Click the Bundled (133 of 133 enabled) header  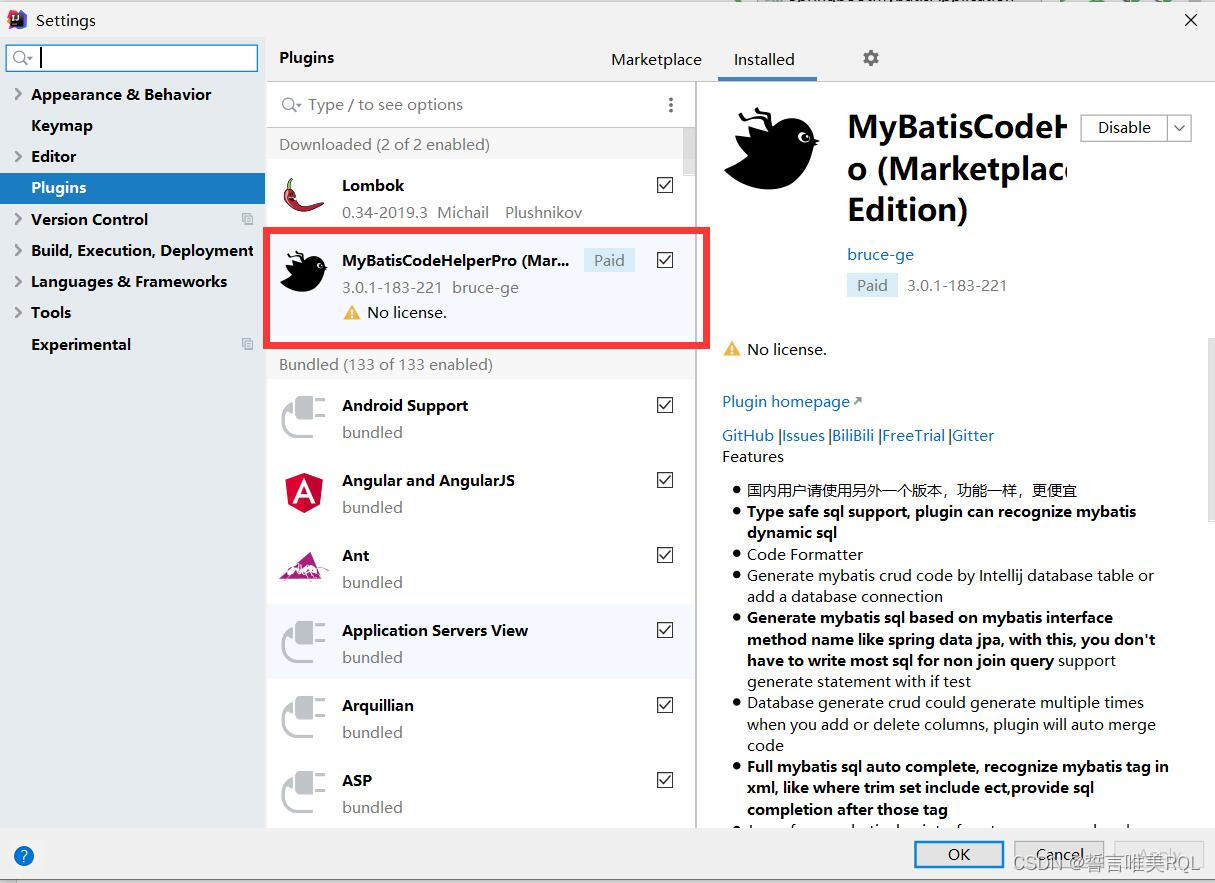coord(386,364)
